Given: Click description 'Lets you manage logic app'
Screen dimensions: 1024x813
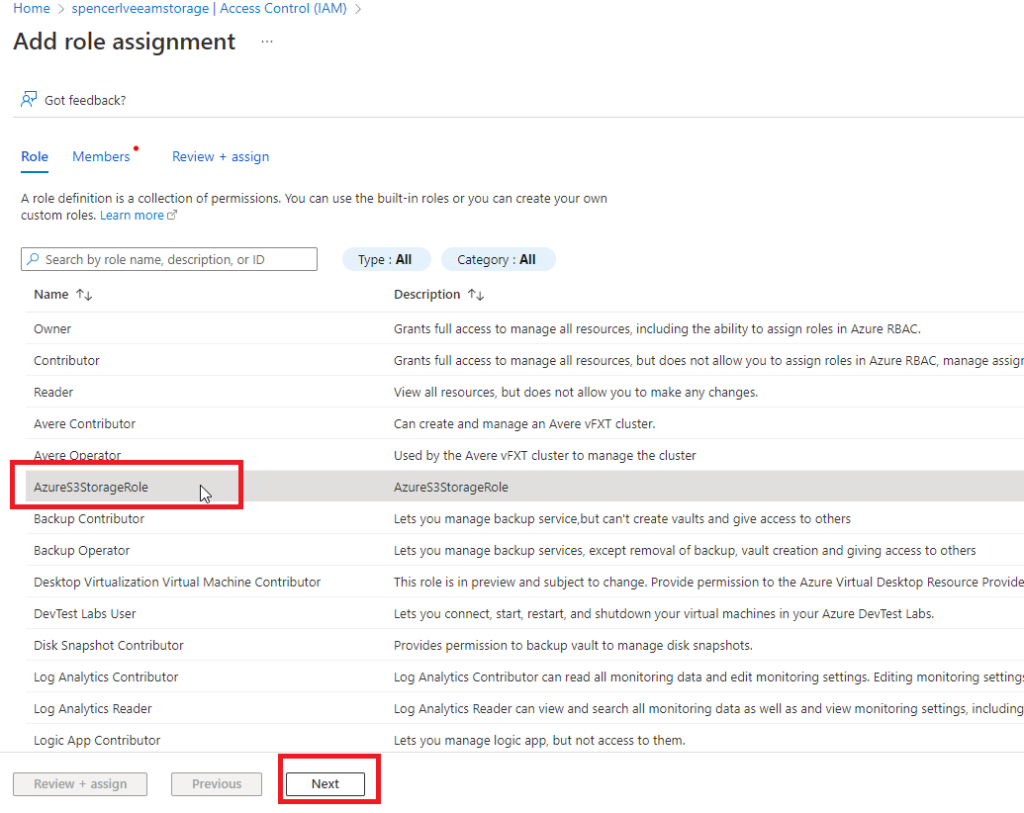Looking at the screenshot, I should (539, 741).
